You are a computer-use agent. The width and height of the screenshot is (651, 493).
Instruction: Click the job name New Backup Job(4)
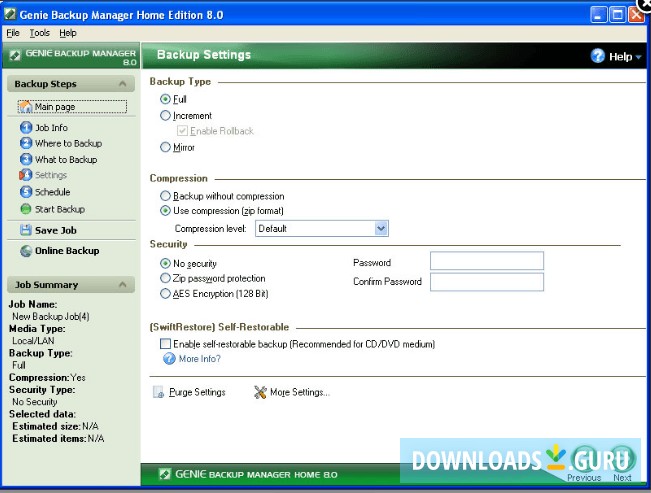(51, 316)
